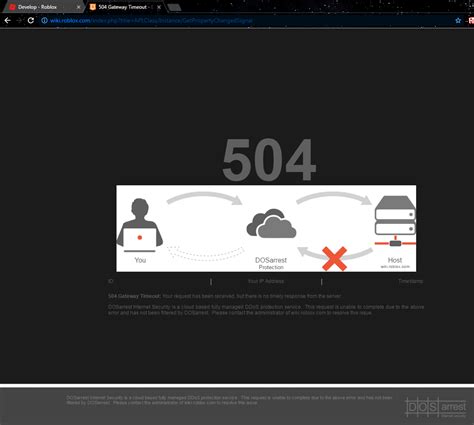Bookmark this page with the star icon

point(458,21)
